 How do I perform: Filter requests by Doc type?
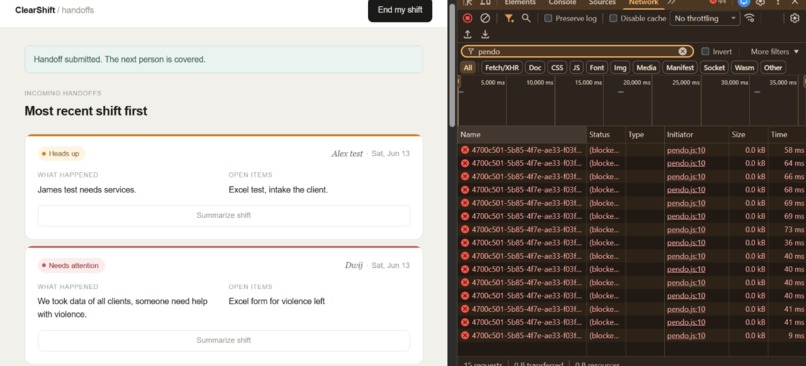tap(535, 67)
